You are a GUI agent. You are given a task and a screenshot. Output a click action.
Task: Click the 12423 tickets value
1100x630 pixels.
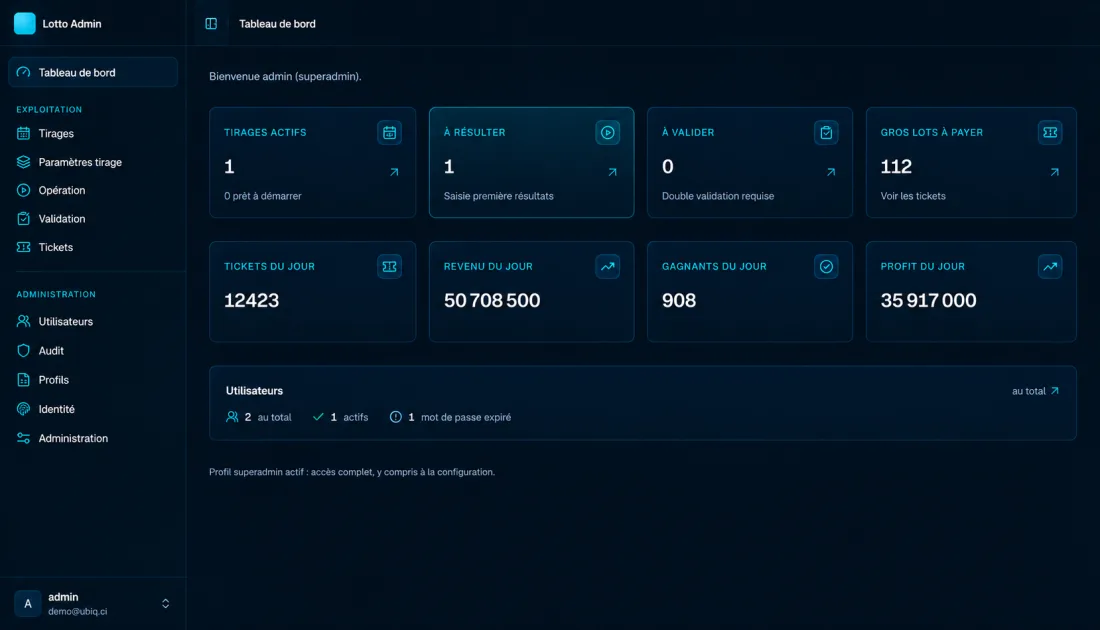(x=251, y=300)
